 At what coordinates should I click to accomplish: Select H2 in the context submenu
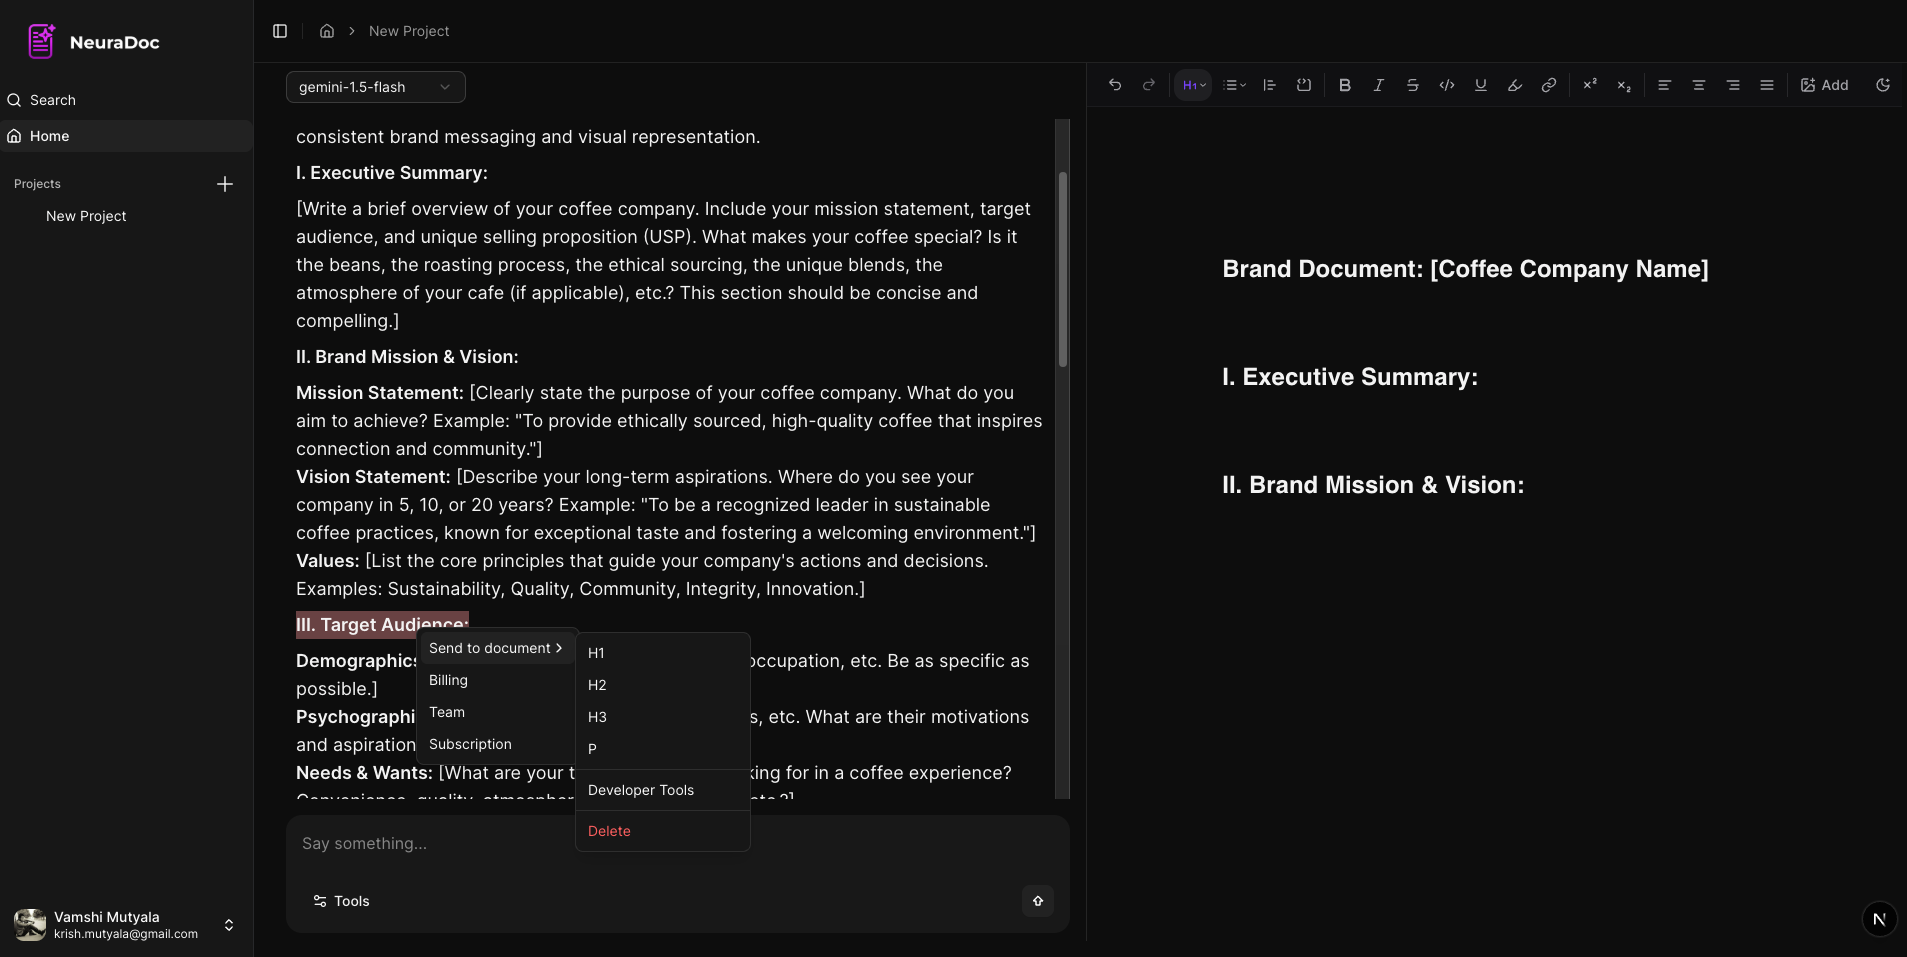[597, 685]
